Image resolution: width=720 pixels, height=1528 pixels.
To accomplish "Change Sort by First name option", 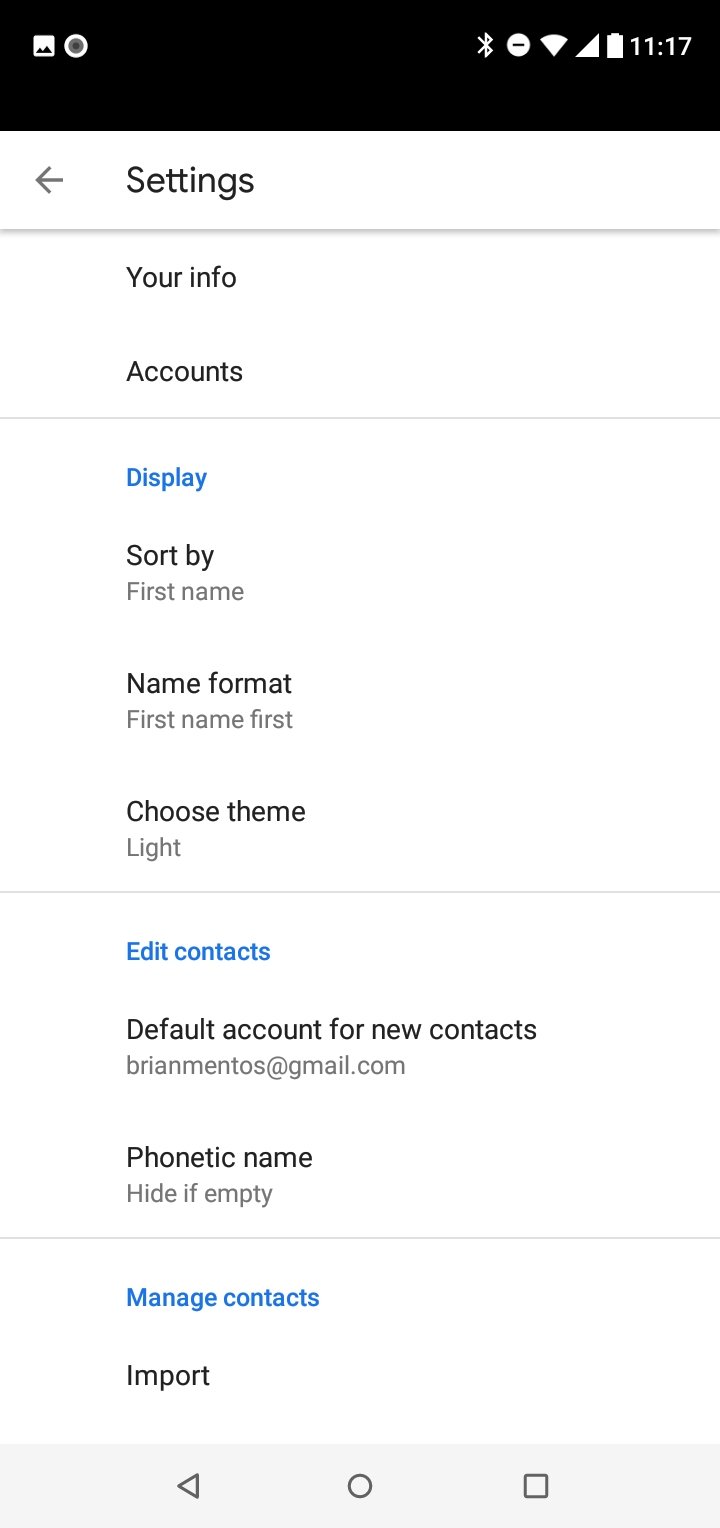I will (x=360, y=572).
